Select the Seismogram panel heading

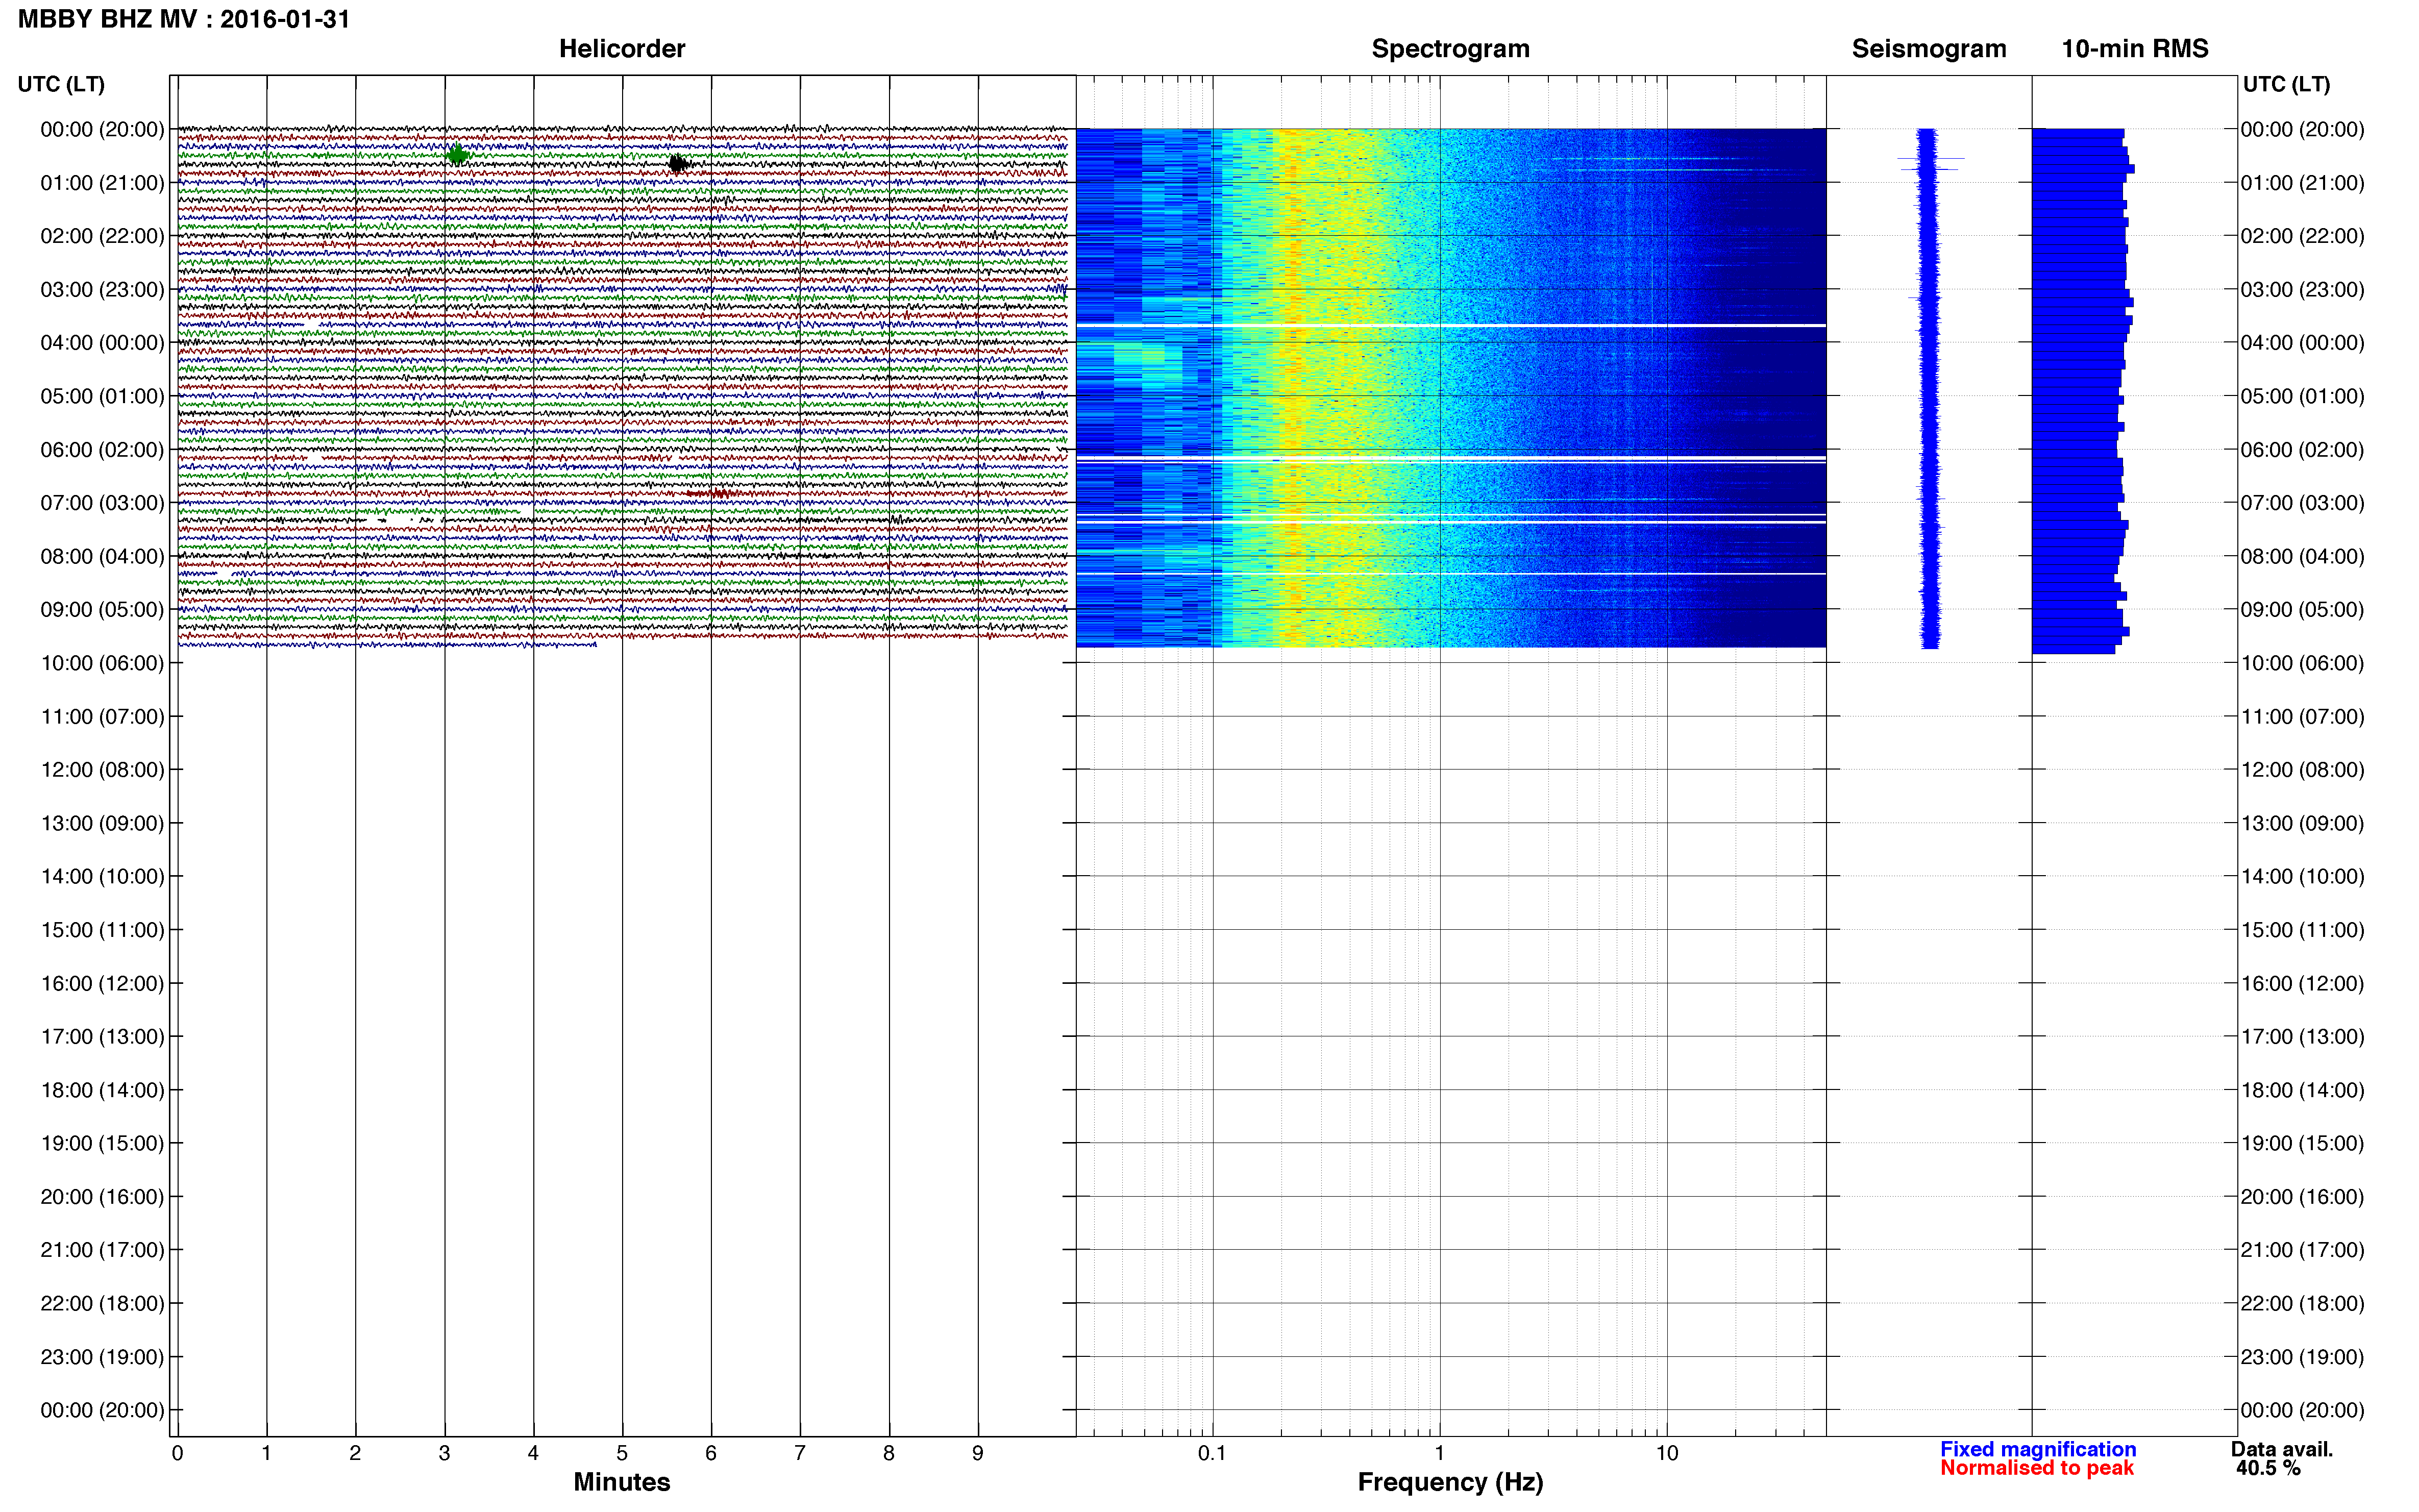tap(1929, 49)
